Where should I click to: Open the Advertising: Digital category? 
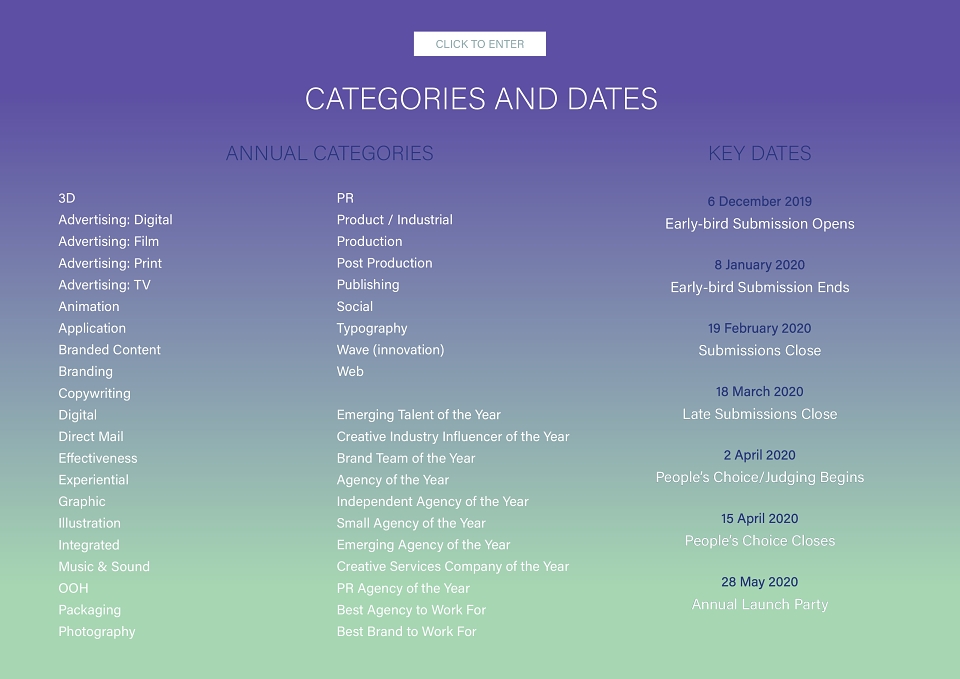[115, 220]
